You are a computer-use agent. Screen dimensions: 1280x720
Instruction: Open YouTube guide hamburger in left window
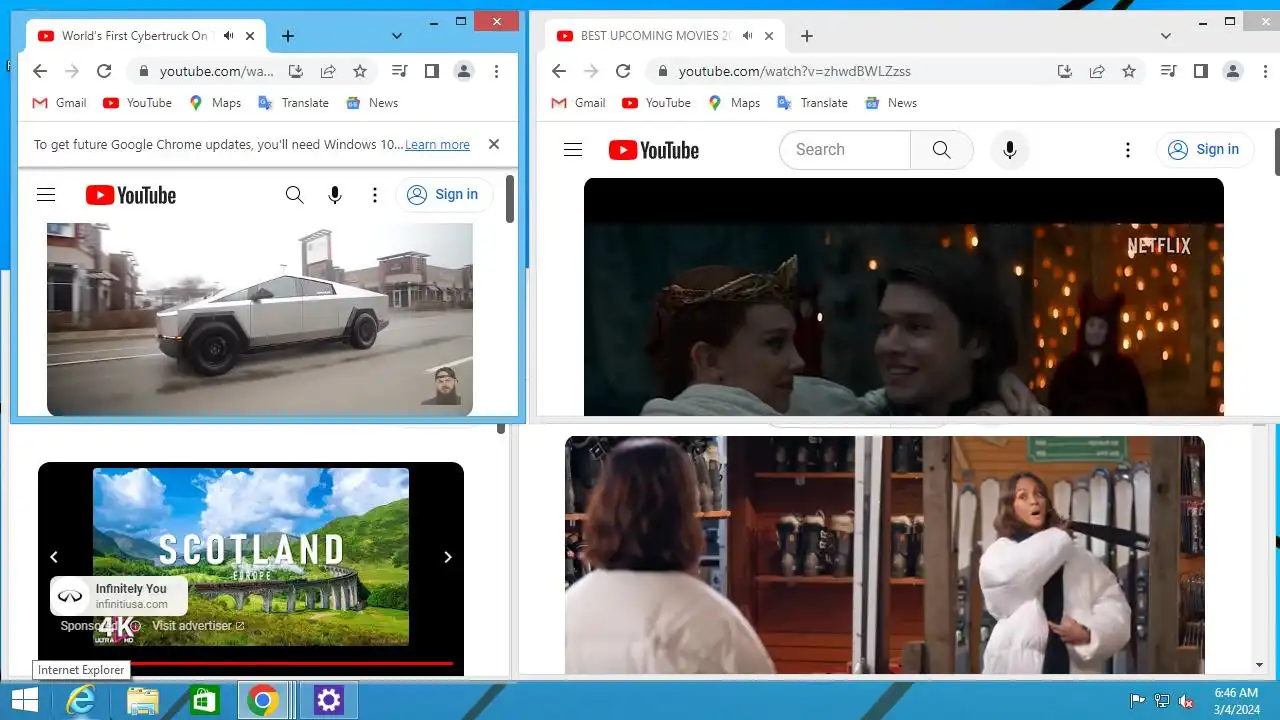click(46, 195)
